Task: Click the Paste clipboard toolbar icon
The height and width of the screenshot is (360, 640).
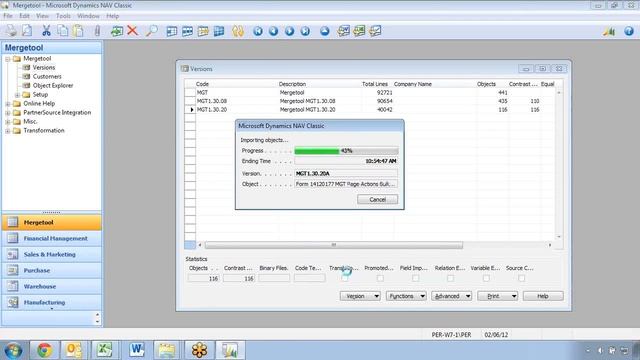Action: point(78,31)
